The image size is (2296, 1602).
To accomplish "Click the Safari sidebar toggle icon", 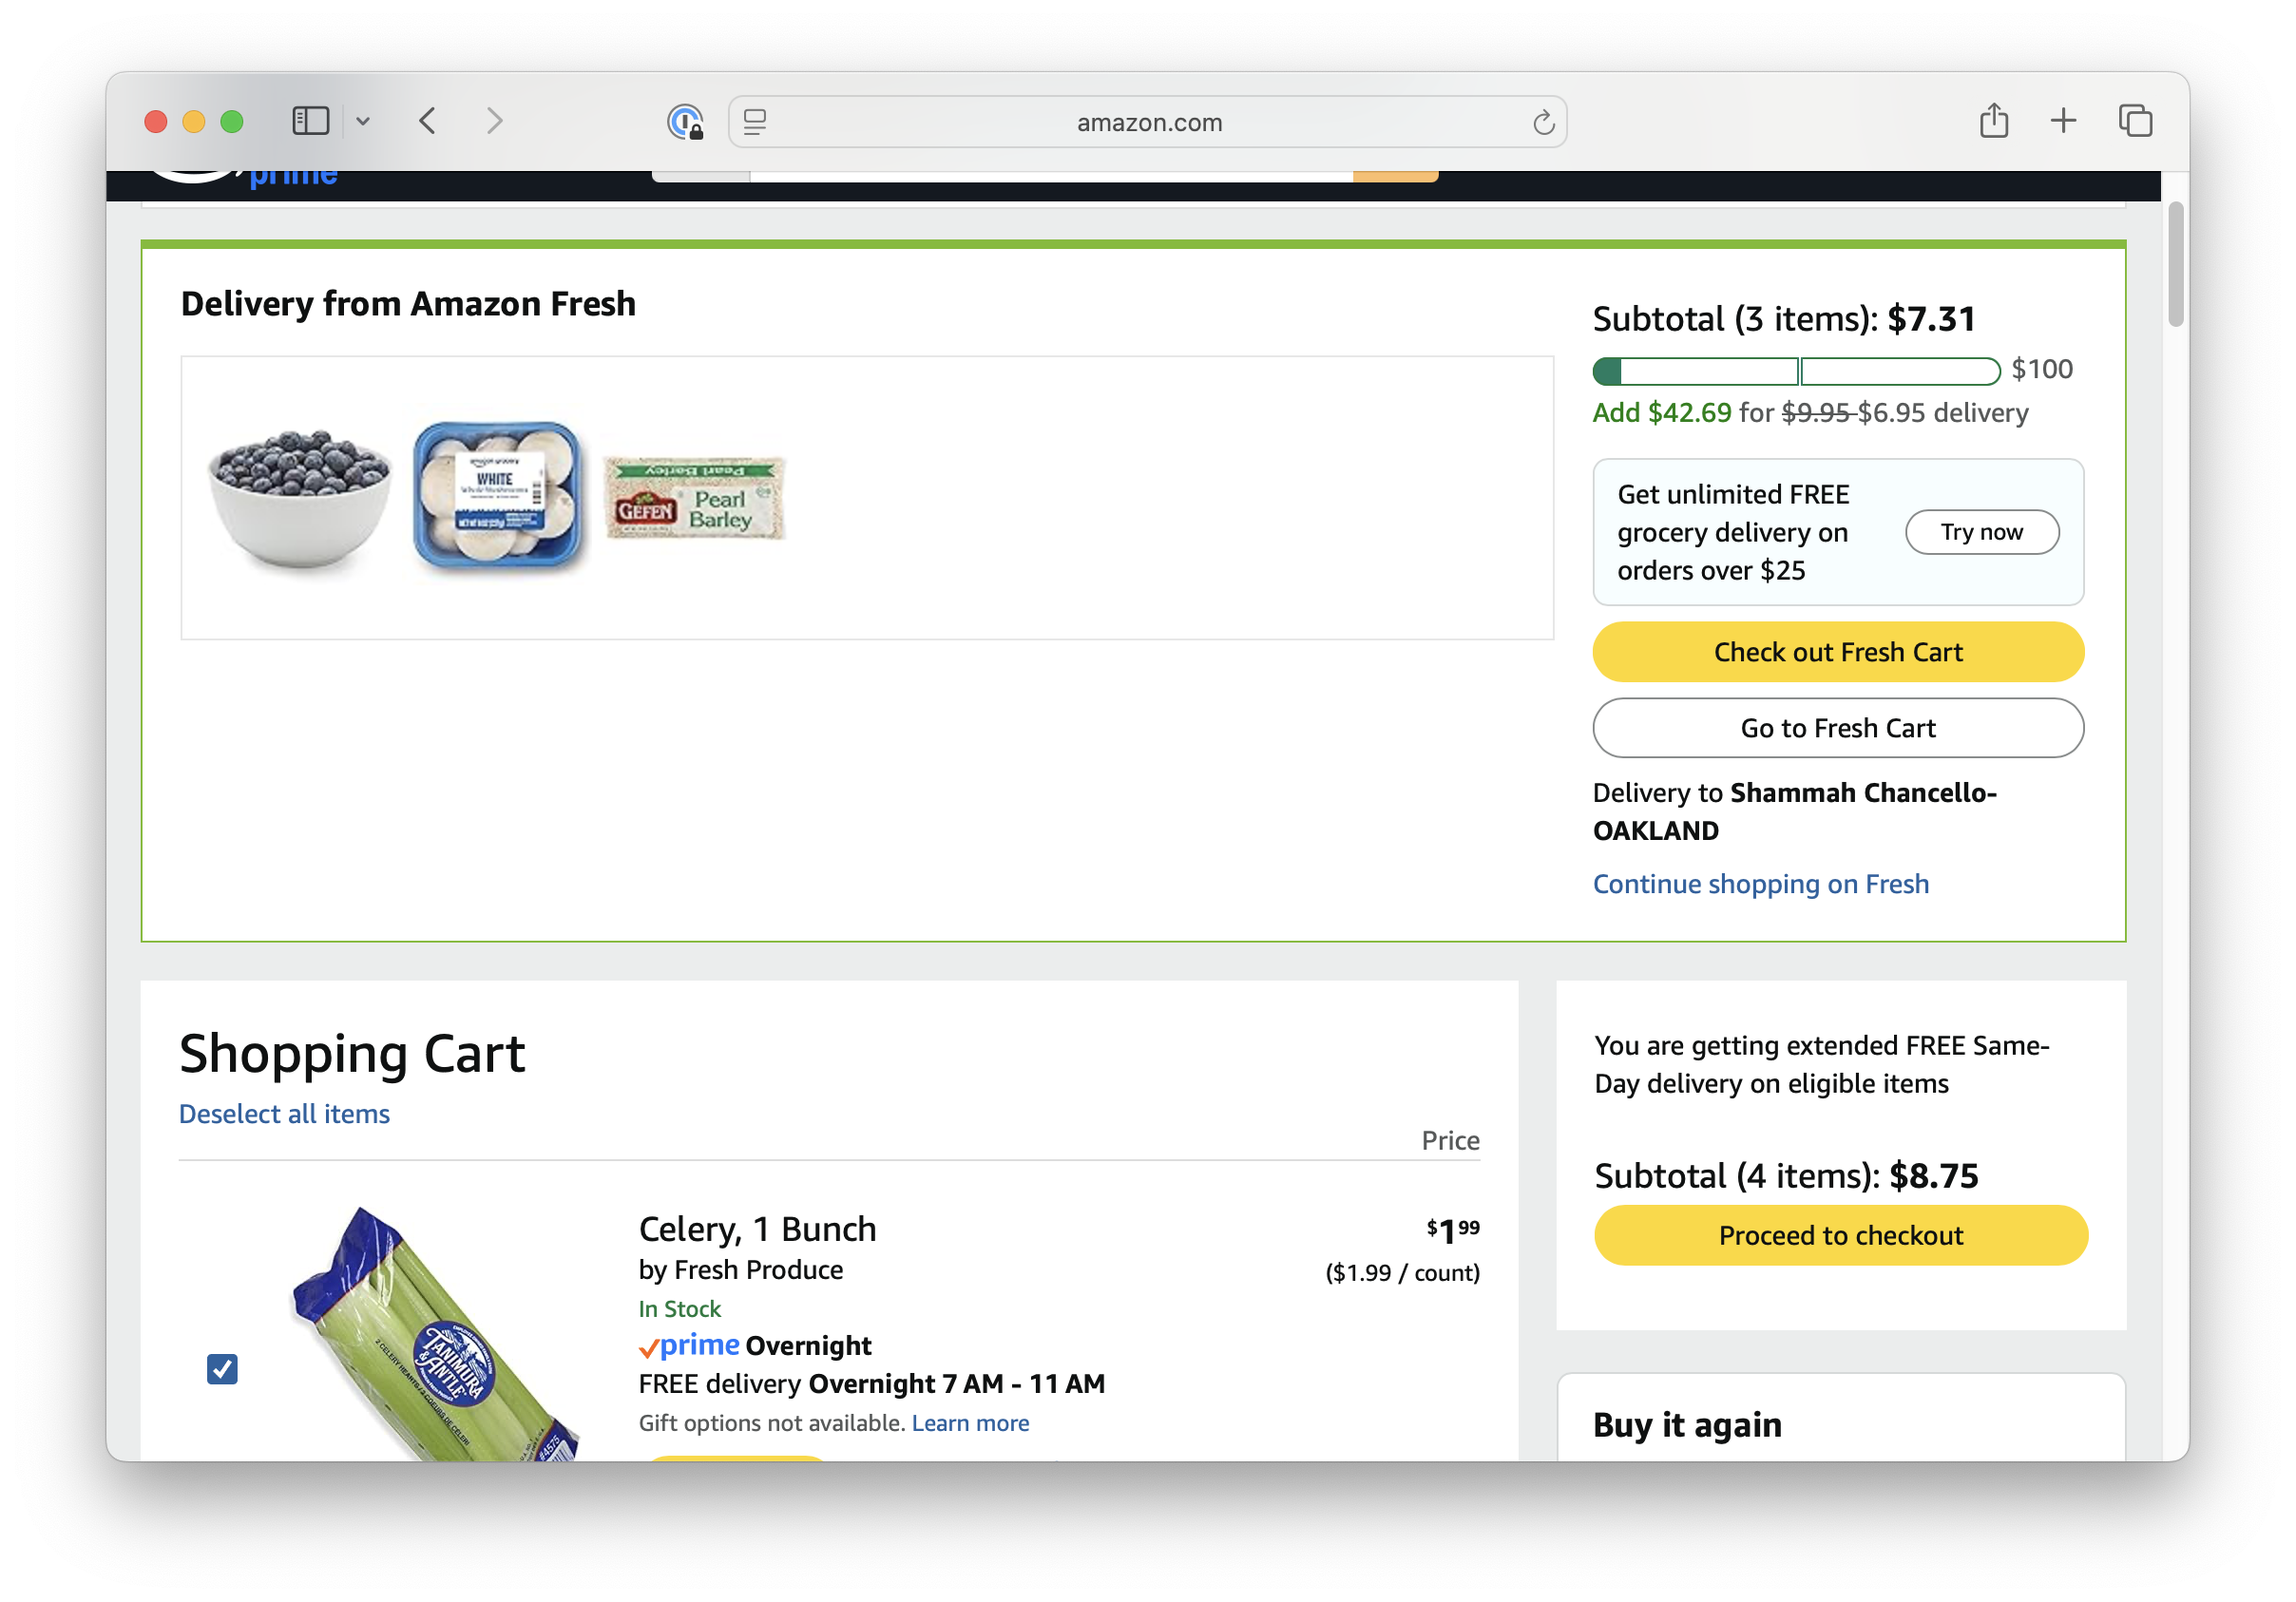I will (310, 121).
